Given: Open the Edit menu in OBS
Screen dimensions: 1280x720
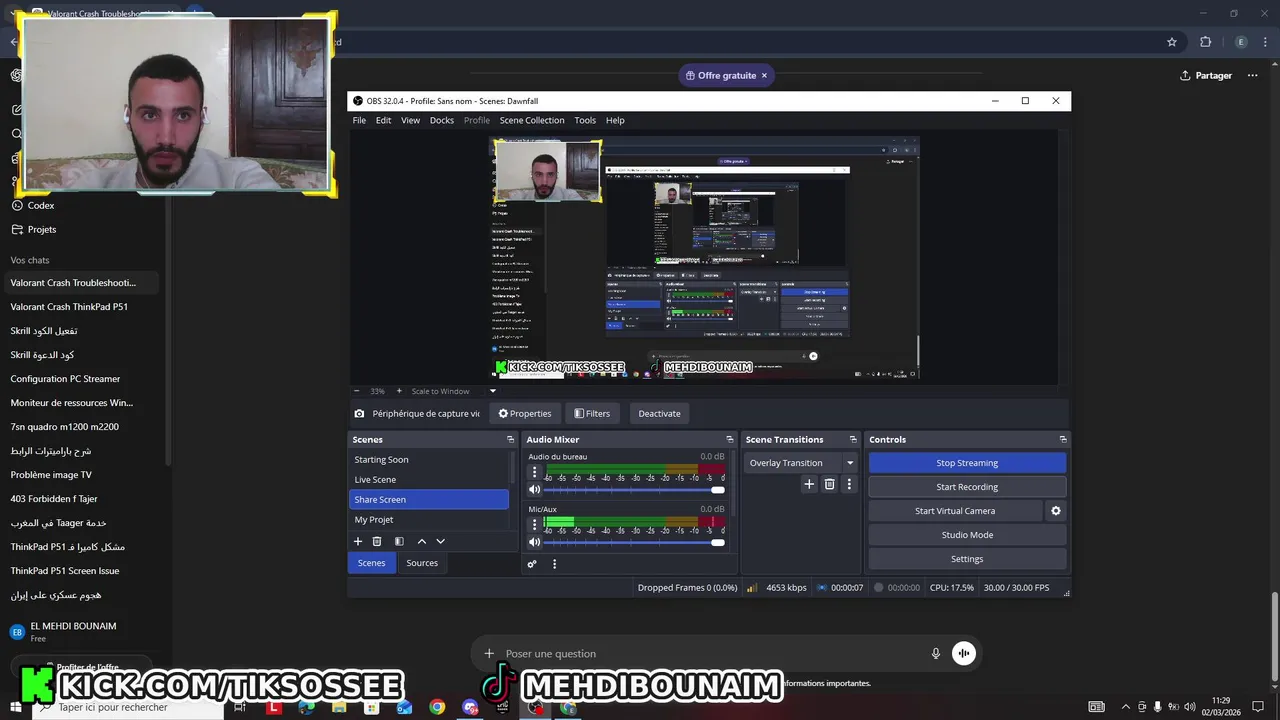Looking at the screenshot, I should coord(383,120).
